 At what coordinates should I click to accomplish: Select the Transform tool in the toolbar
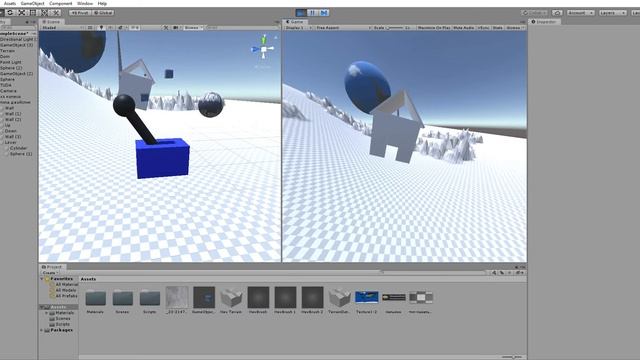(x=44, y=13)
